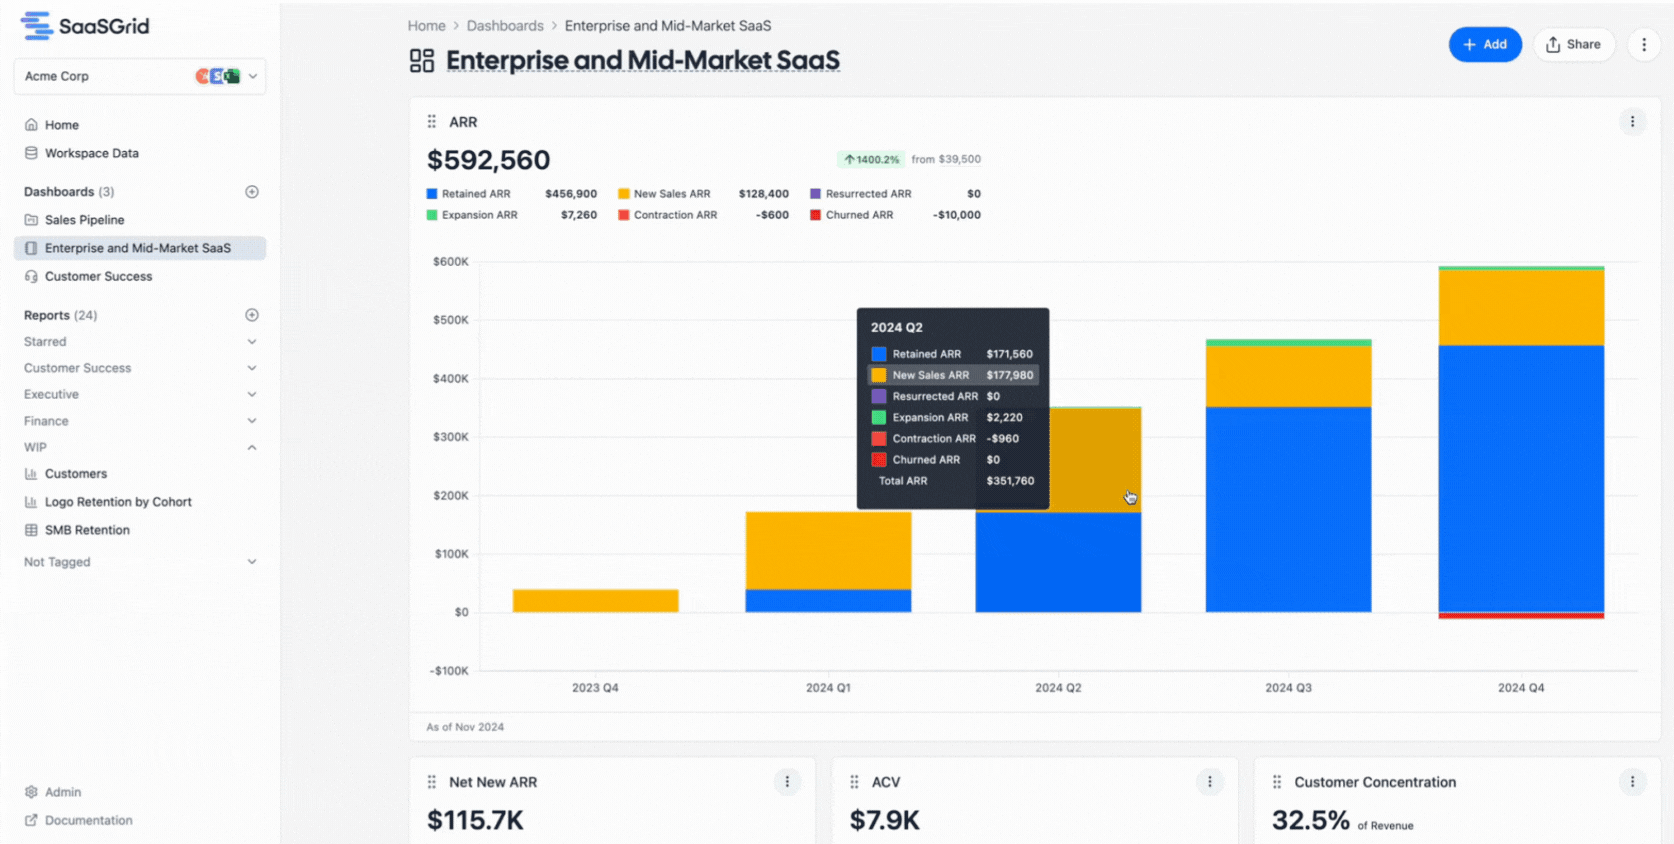The image size is (1674, 844).
Task: Open Customer Concentration card options menu
Action: 1632,782
